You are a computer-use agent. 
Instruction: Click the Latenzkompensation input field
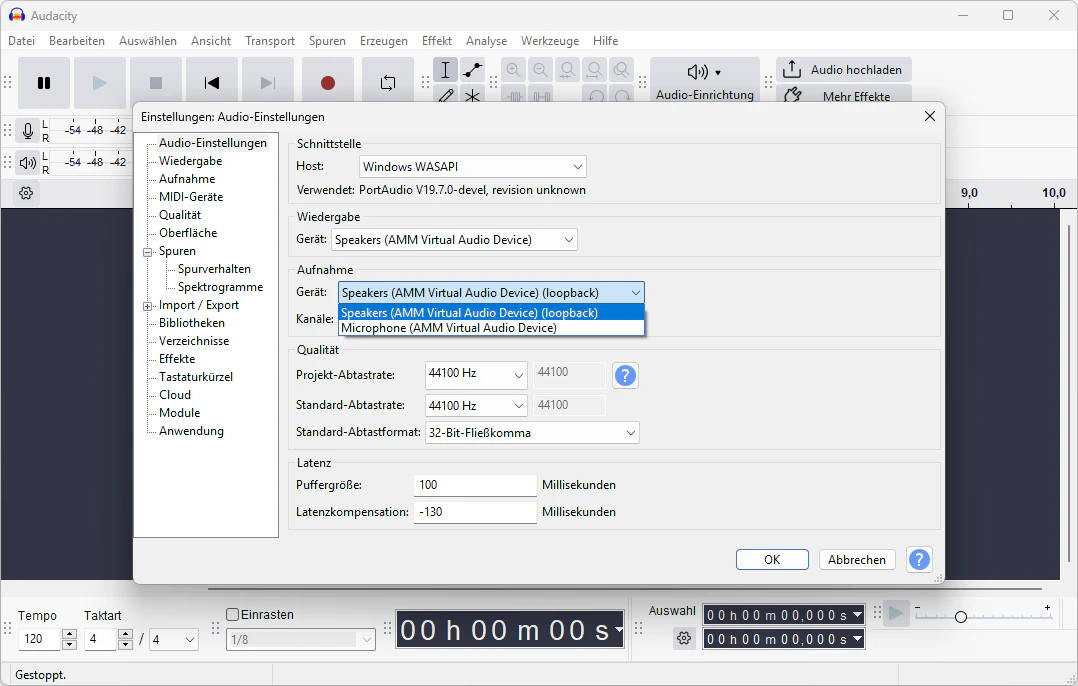coord(475,512)
